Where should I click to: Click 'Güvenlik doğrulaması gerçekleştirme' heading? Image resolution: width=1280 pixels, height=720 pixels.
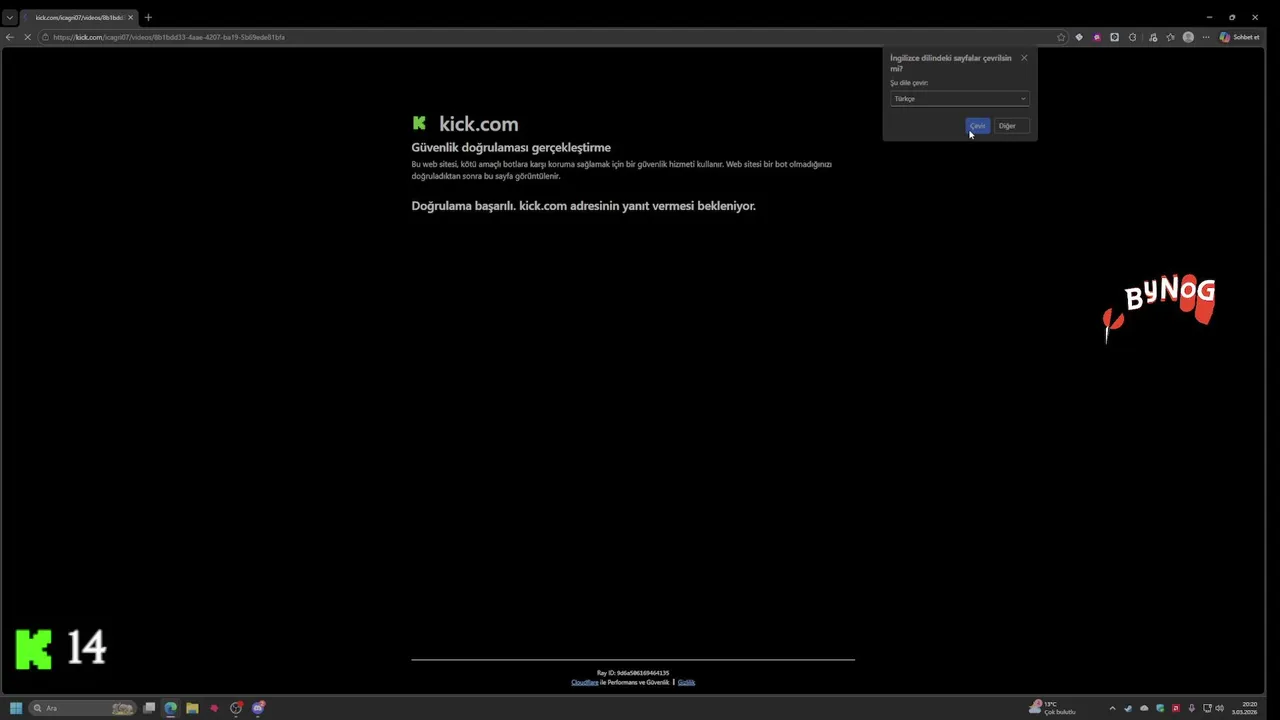coord(511,148)
